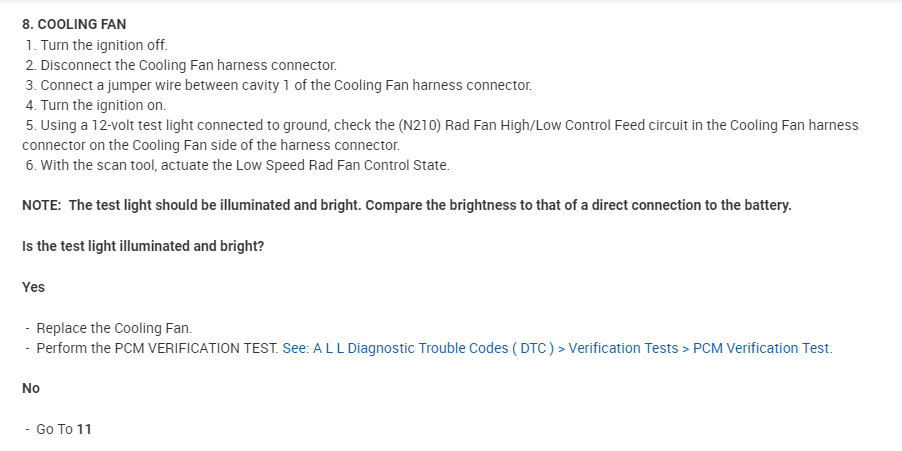Click step 6 about the scan tool

click(238, 165)
